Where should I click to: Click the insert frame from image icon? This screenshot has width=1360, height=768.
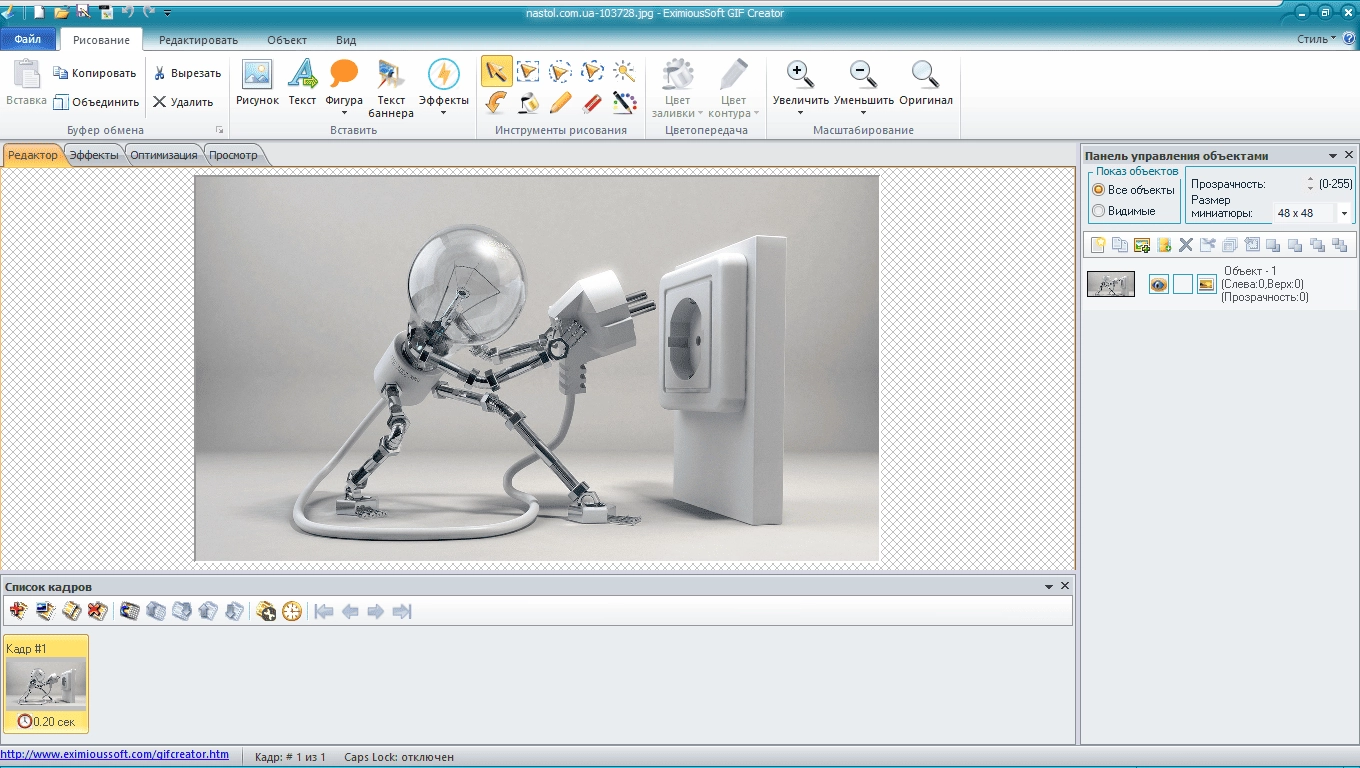coord(44,611)
